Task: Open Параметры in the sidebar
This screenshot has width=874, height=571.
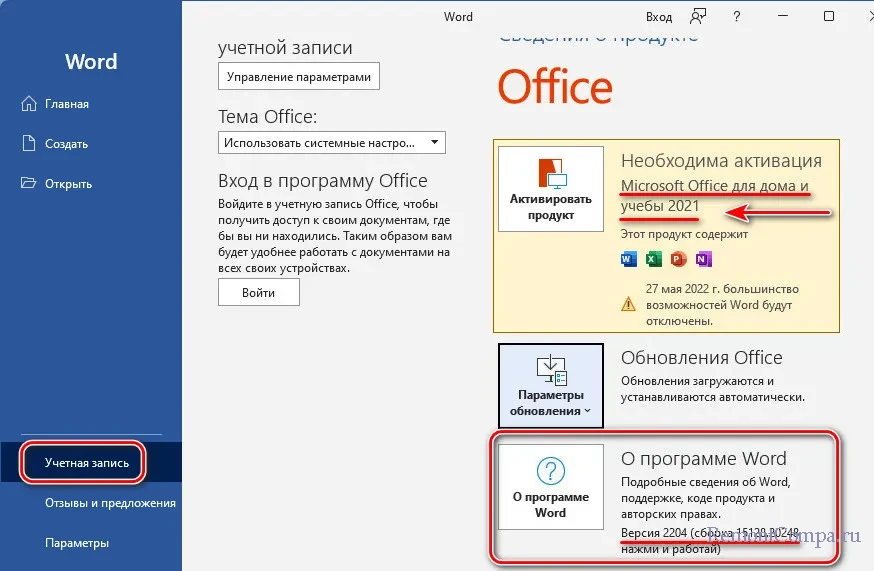Action: (76, 543)
